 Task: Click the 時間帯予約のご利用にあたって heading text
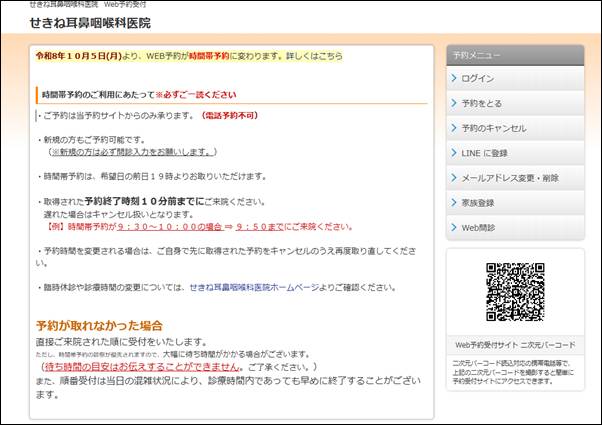(98, 95)
